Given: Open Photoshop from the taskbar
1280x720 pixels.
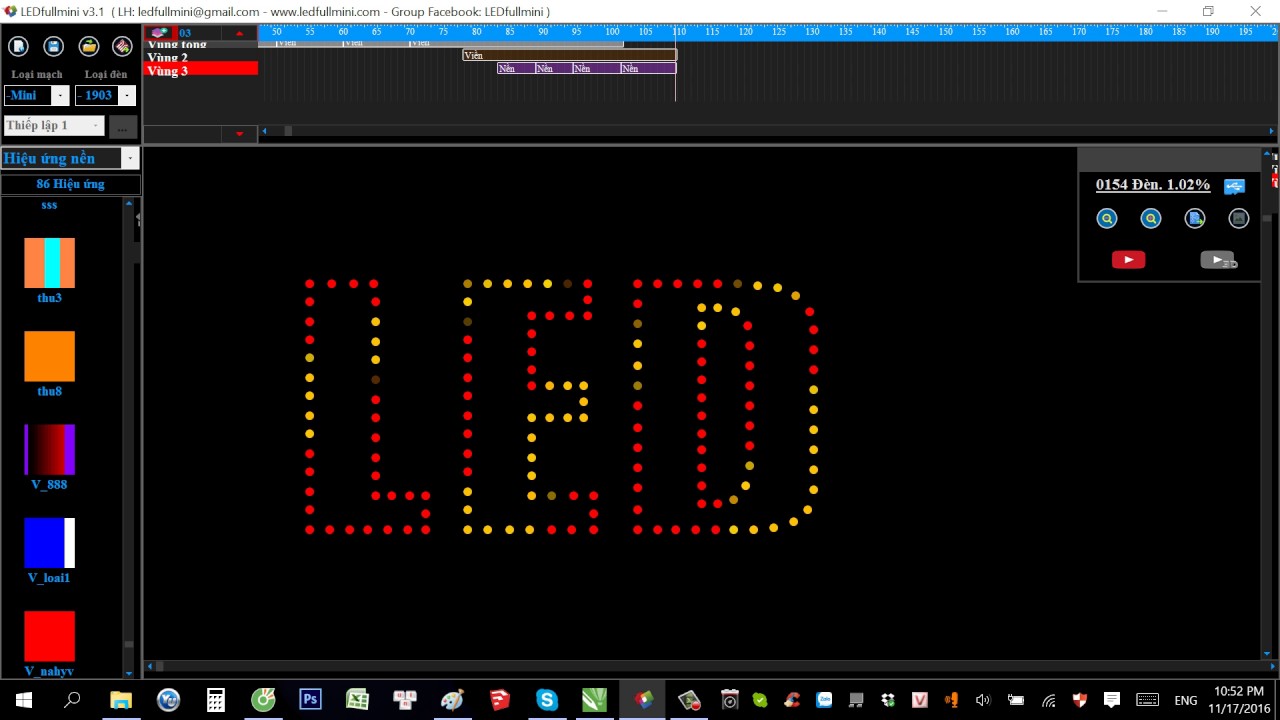Looking at the screenshot, I should [x=310, y=699].
